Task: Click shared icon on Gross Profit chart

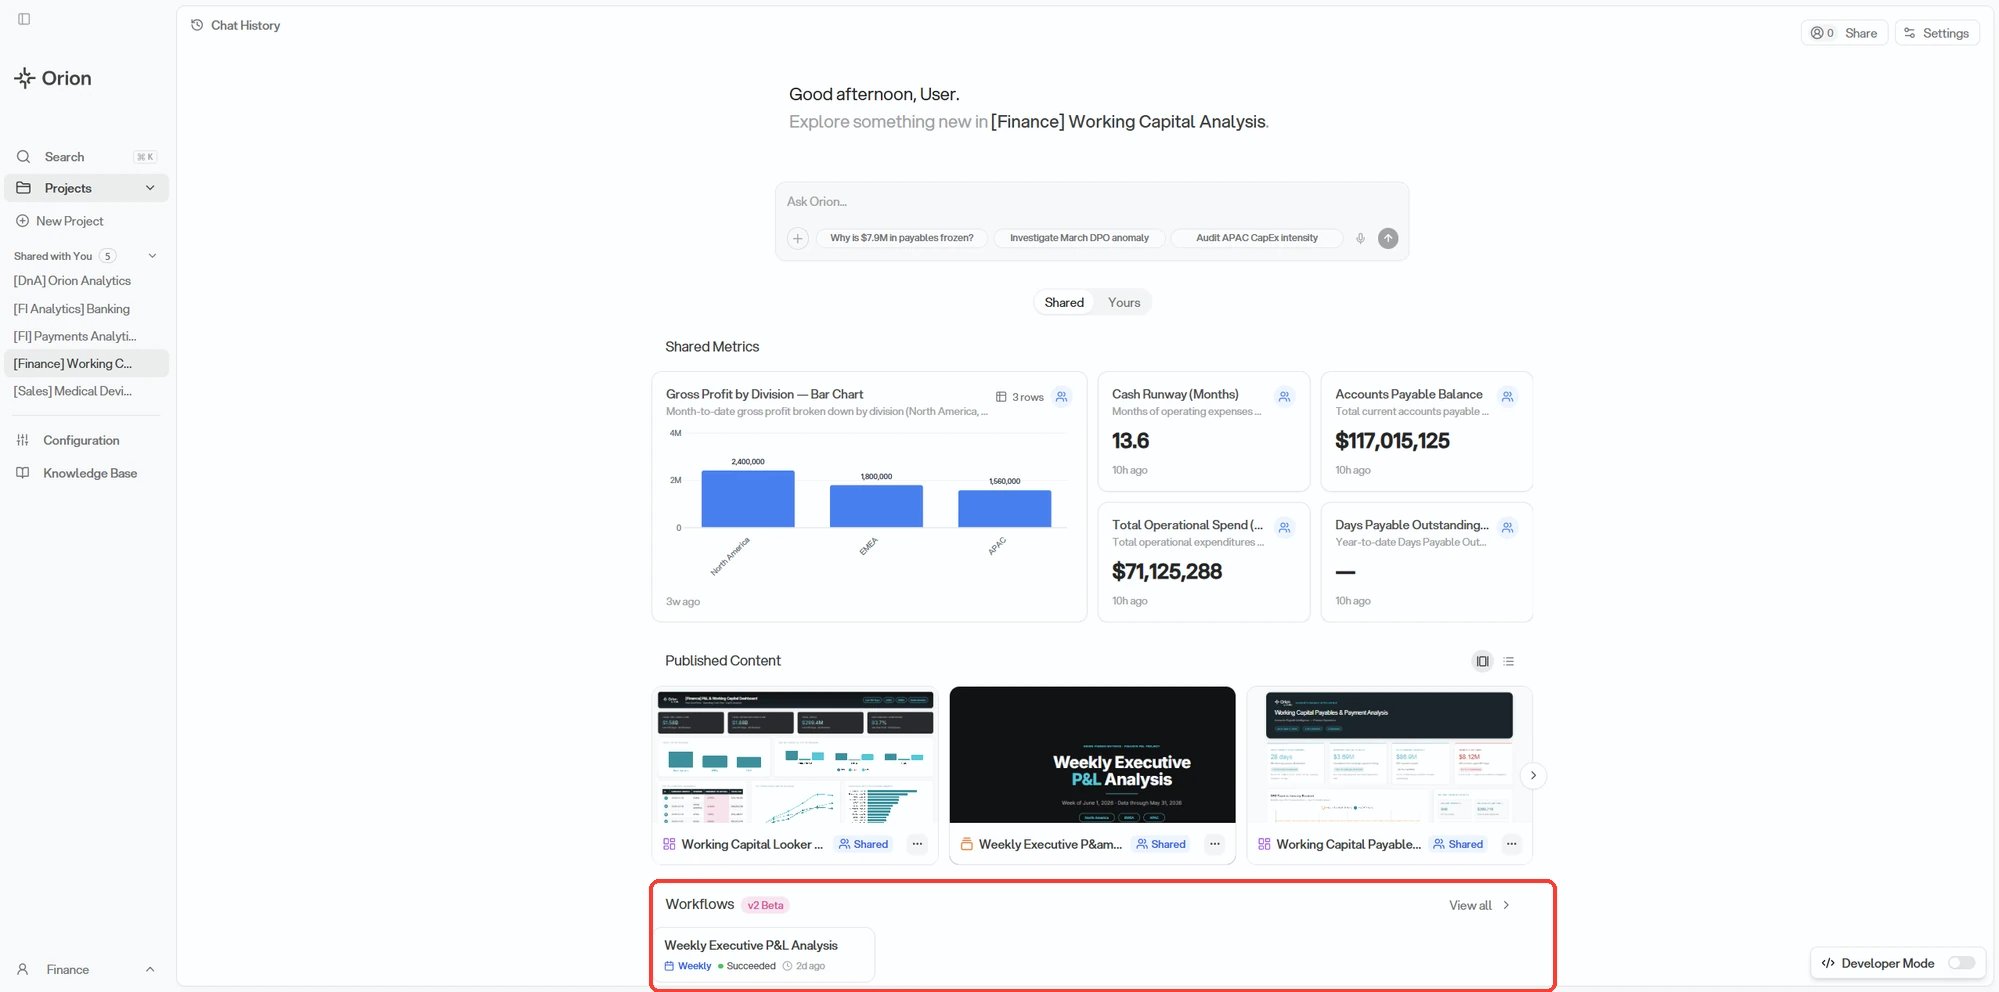Action: (1062, 397)
